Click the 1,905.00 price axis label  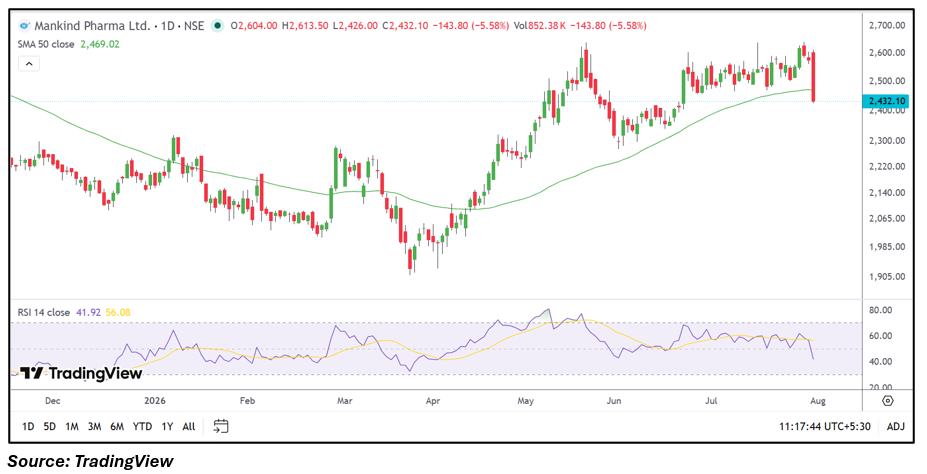point(887,277)
